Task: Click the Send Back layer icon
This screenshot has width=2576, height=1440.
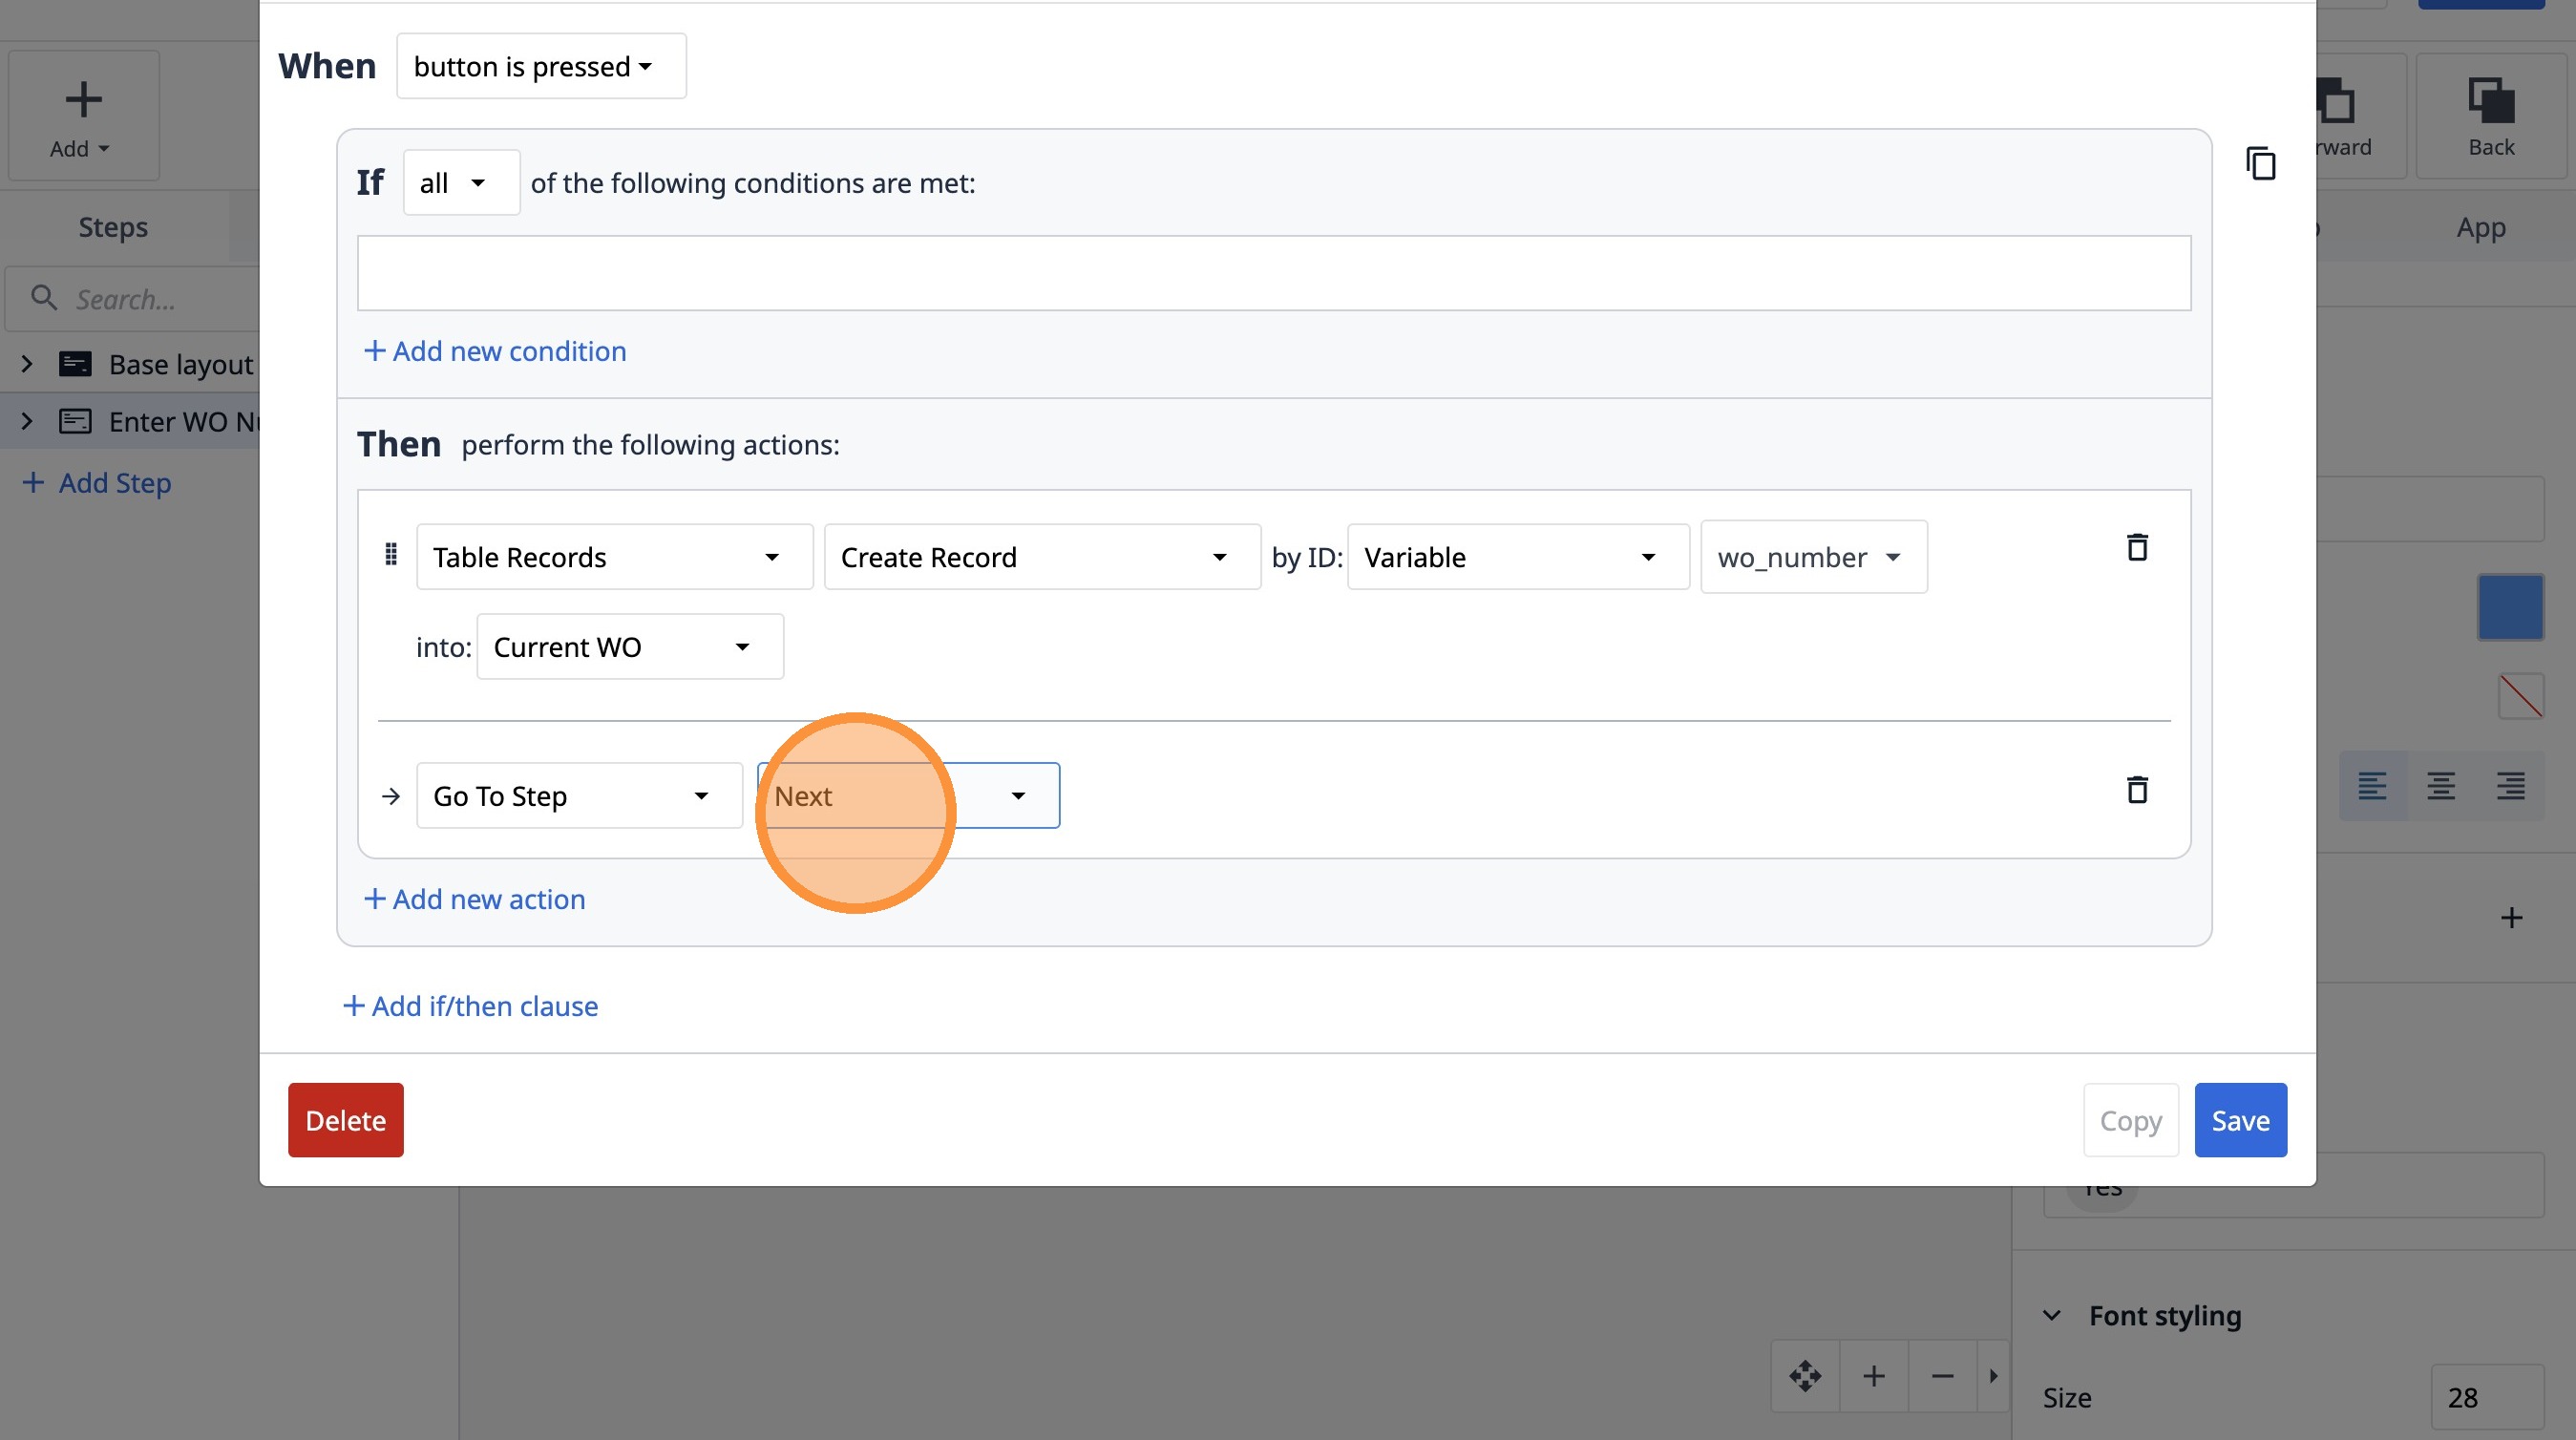Action: coord(2490,102)
